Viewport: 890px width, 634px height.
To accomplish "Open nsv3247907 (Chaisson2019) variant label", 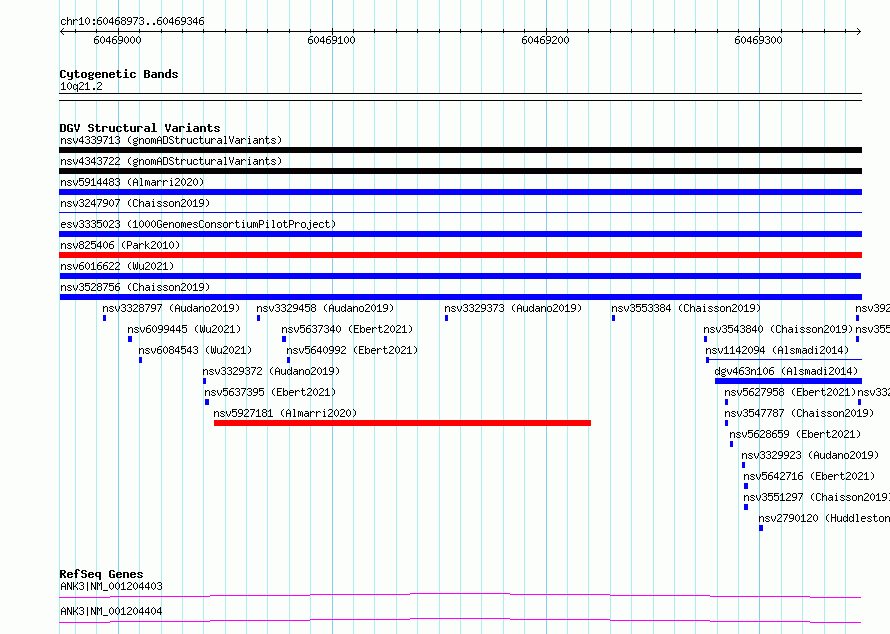I will tap(135, 203).
